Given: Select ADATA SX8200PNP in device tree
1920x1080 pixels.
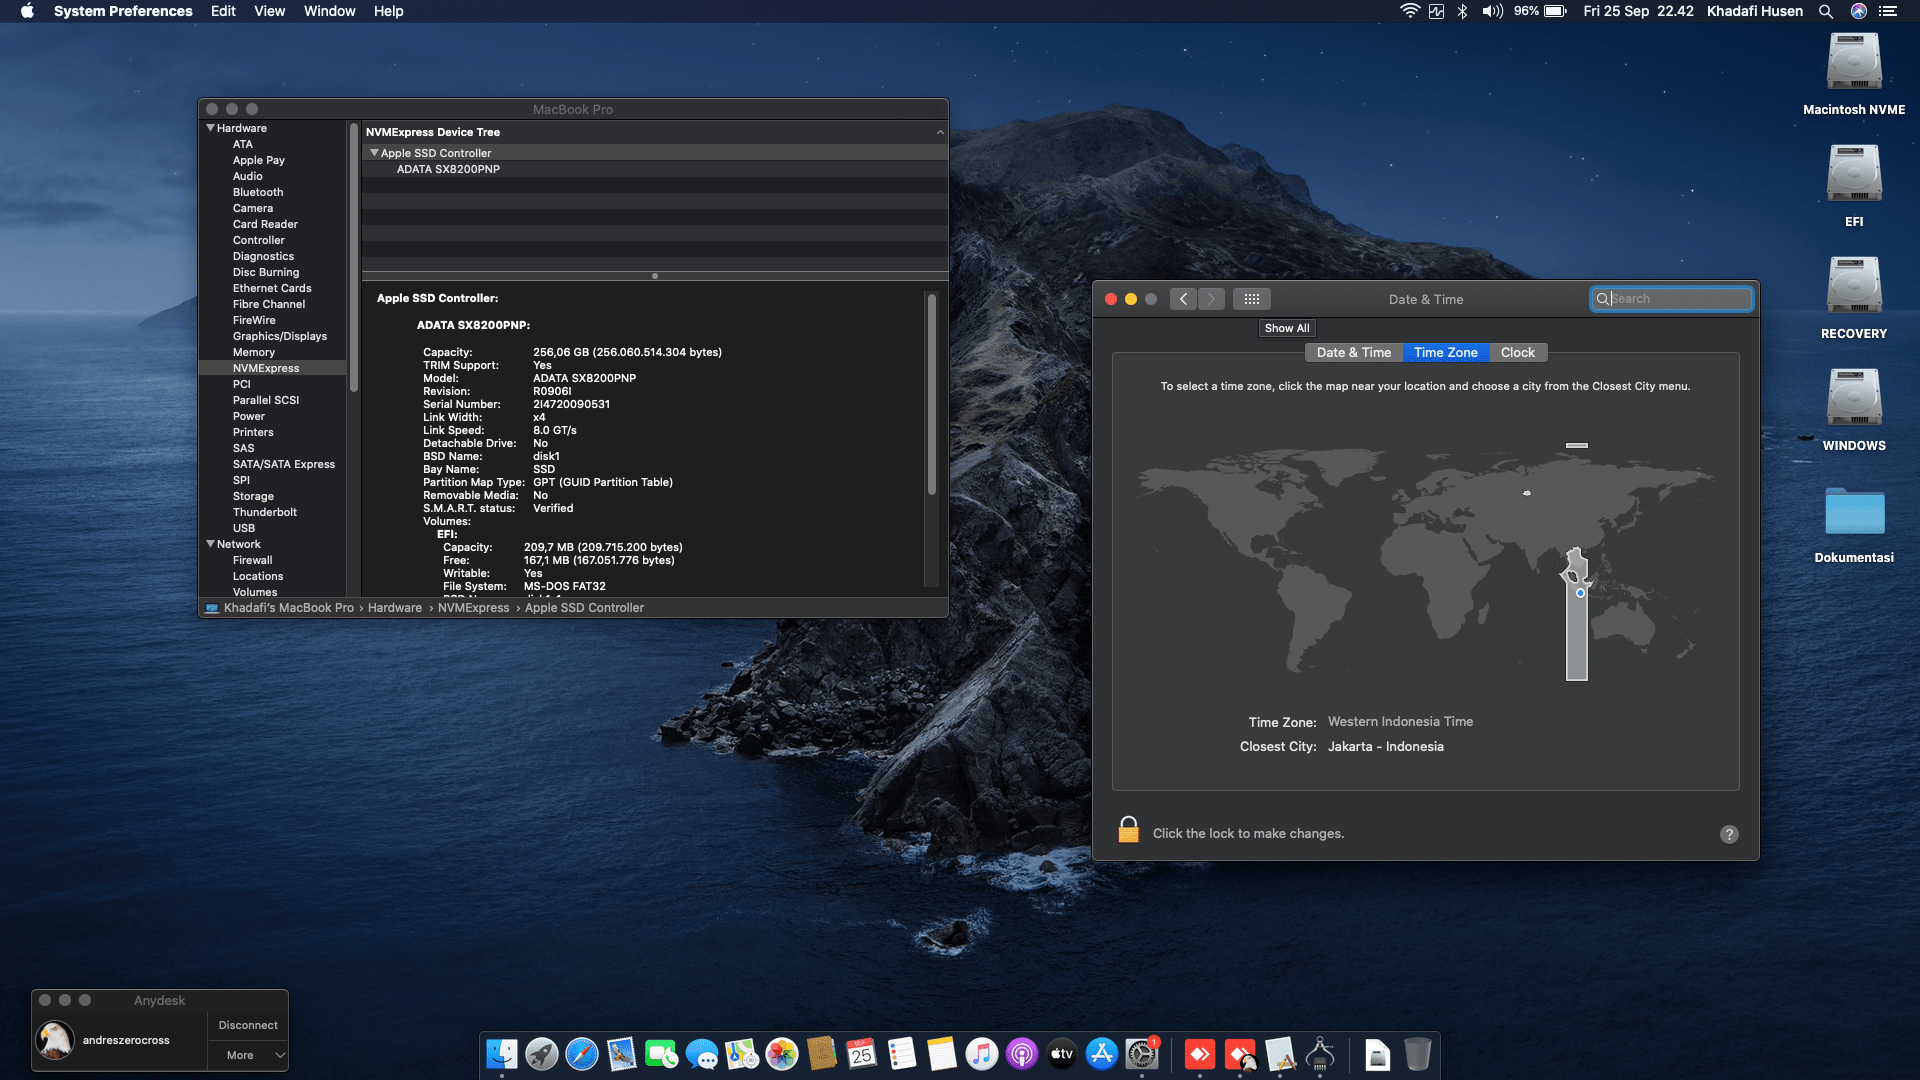Looking at the screenshot, I should 448,169.
